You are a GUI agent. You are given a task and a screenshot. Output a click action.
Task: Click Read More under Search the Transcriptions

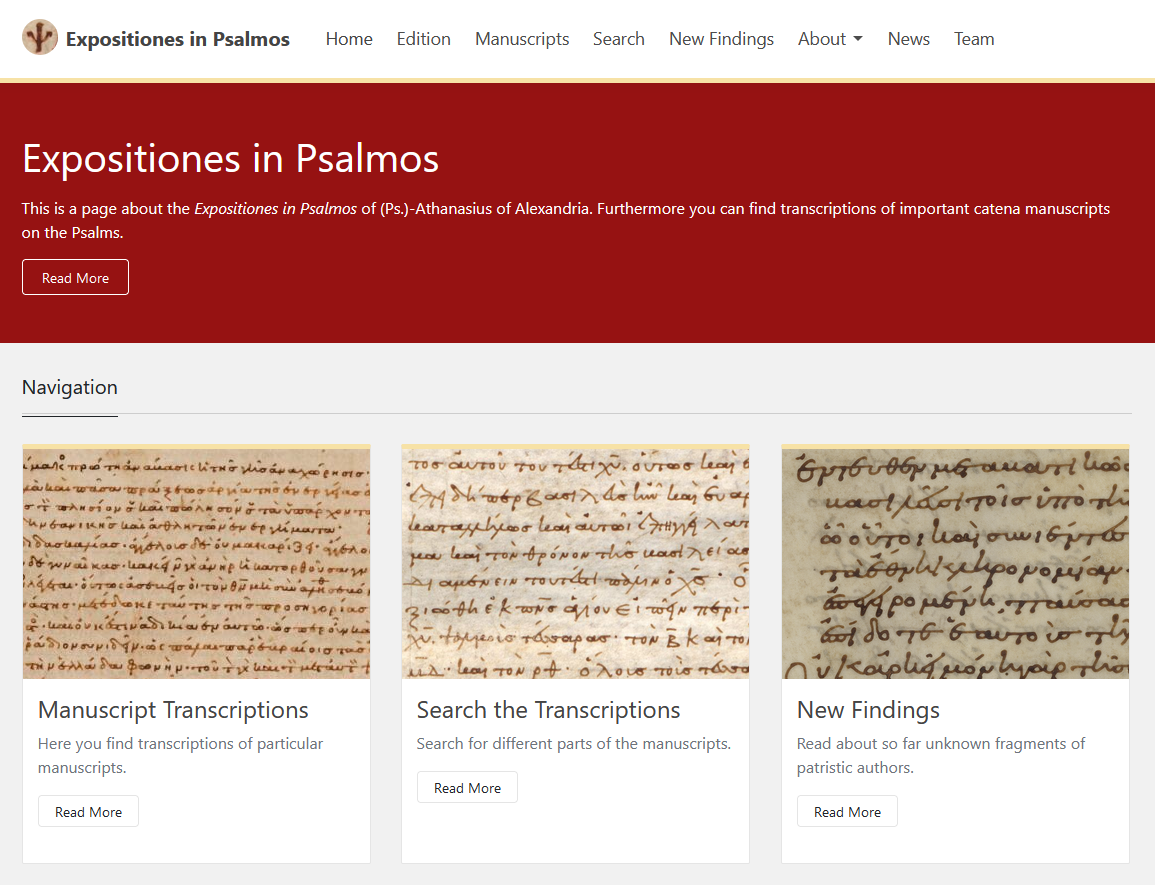tap(467, 788)
